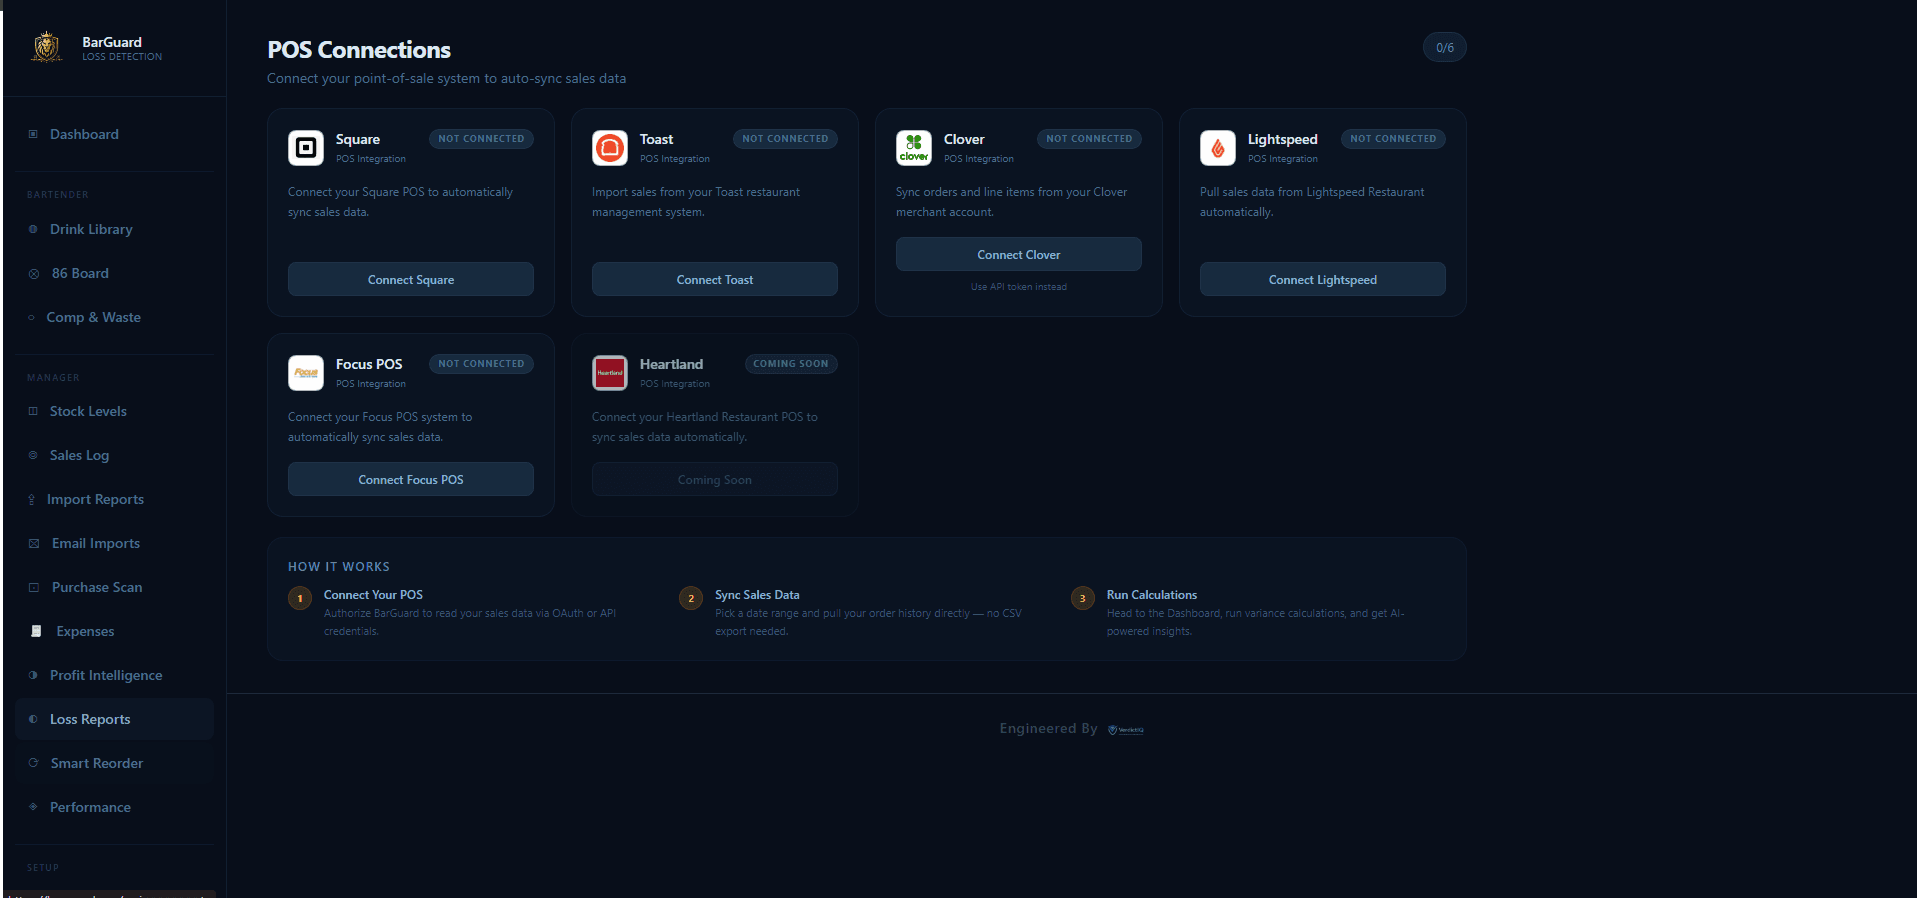The height and width of the screenshot is (898, 1917).
Task: Click the BarGuard lion logo
Action: (46, 47)
